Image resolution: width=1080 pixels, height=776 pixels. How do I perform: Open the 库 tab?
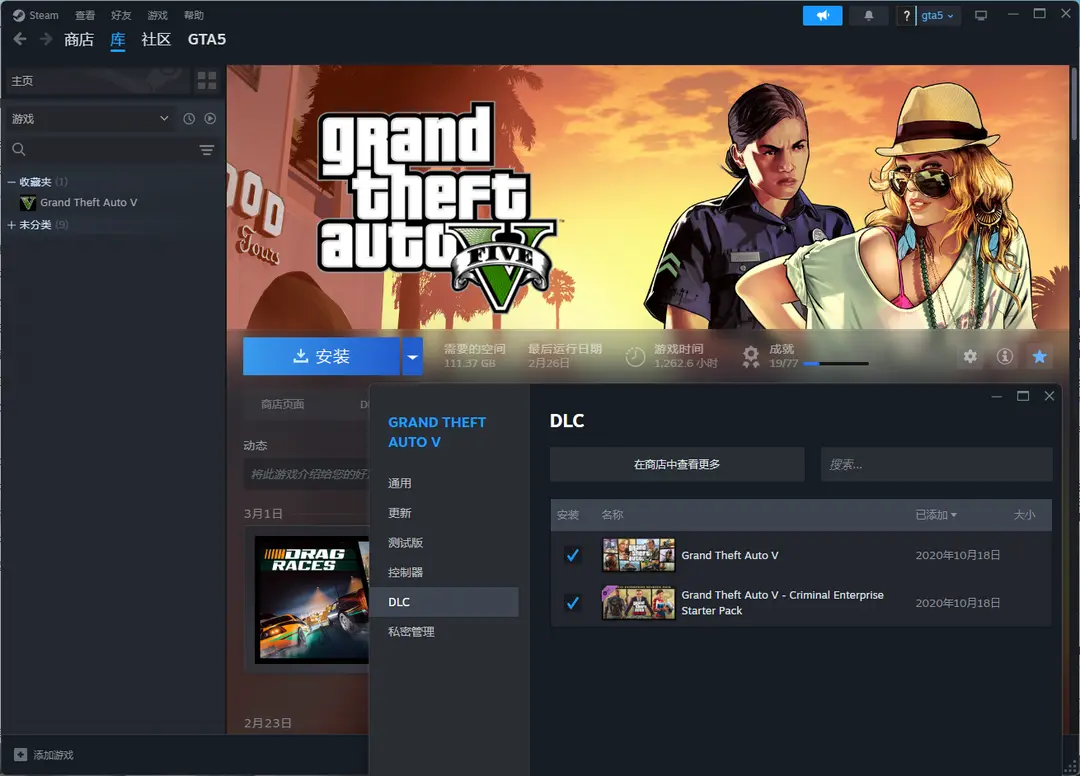click(118, 40)
